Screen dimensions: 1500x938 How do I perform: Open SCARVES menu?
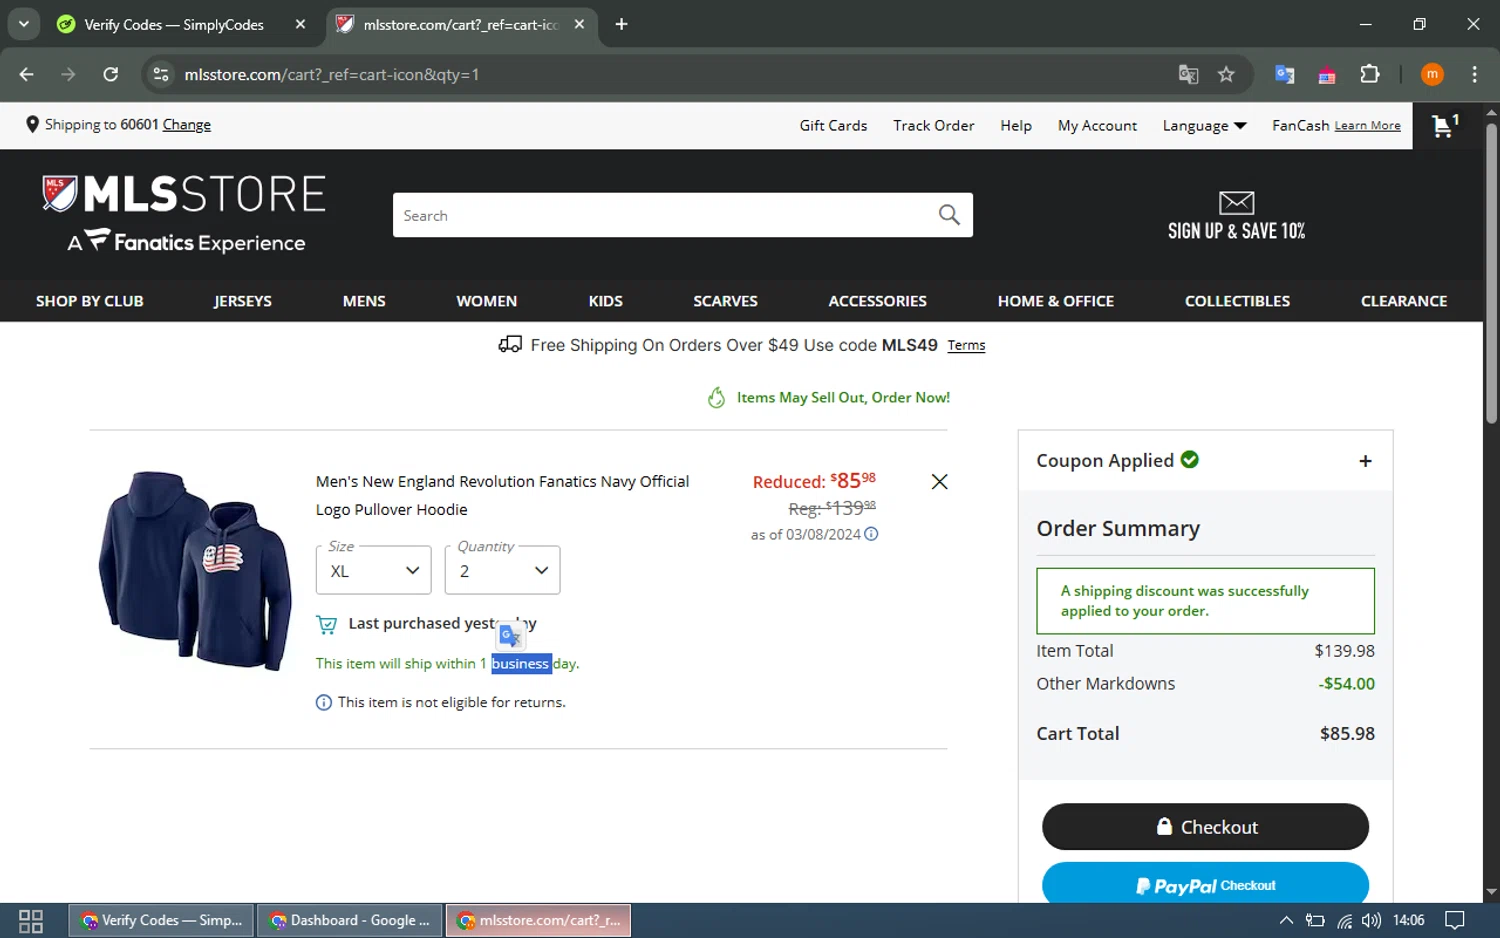pos(725,301)
